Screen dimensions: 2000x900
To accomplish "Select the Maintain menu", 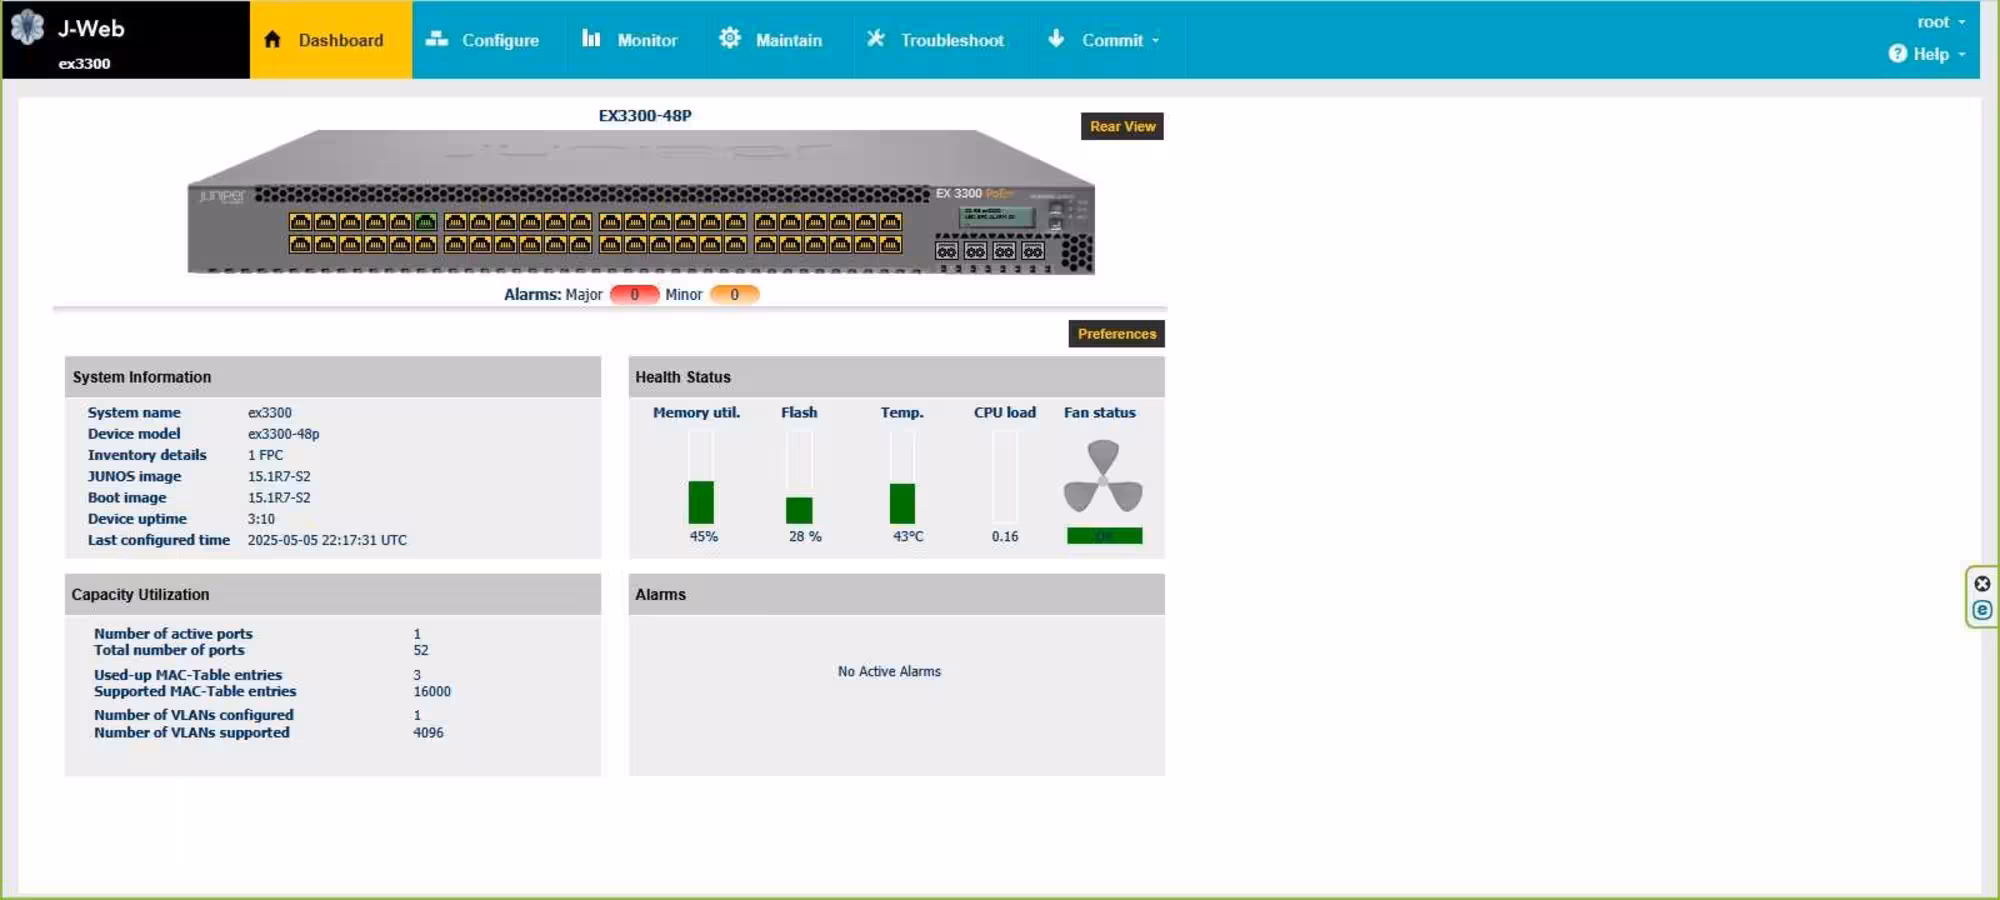I will click(x=771, y=40).
